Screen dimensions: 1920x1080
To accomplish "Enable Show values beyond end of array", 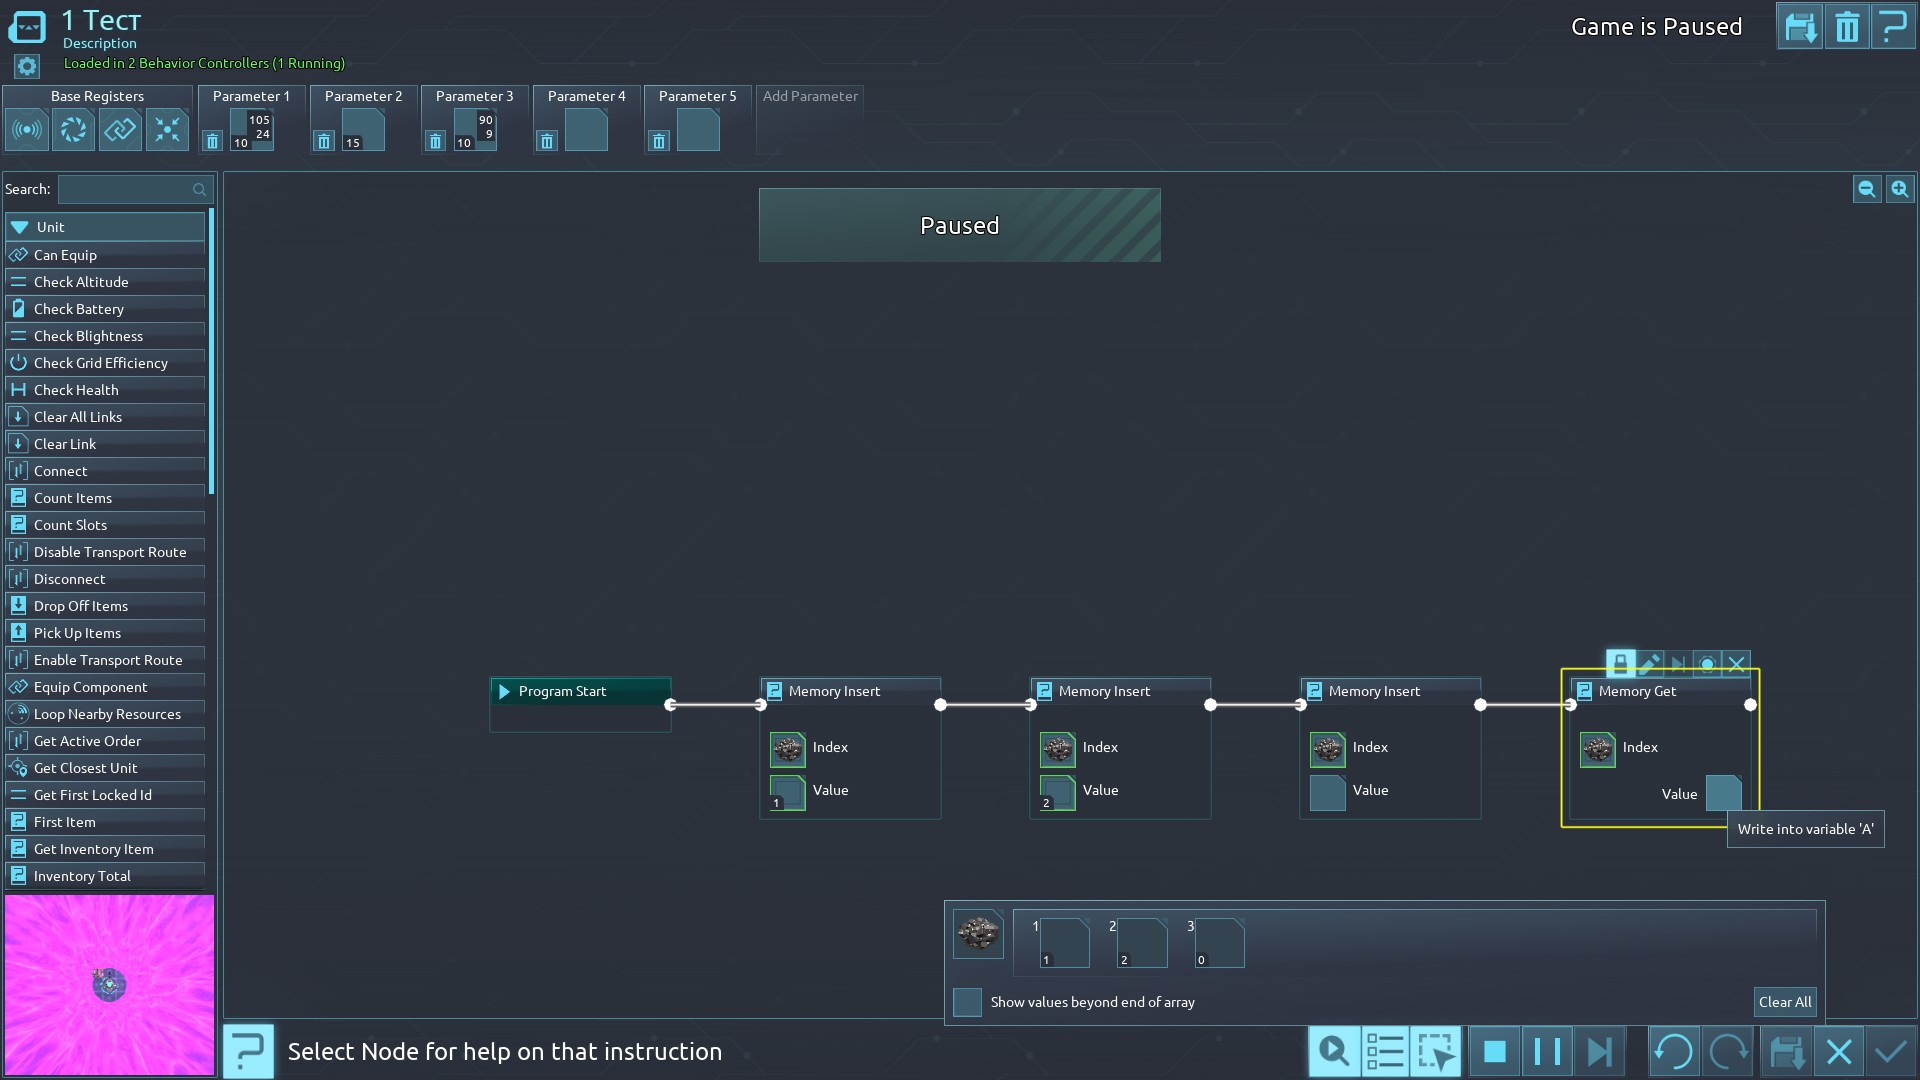I will click(967, 1002).
